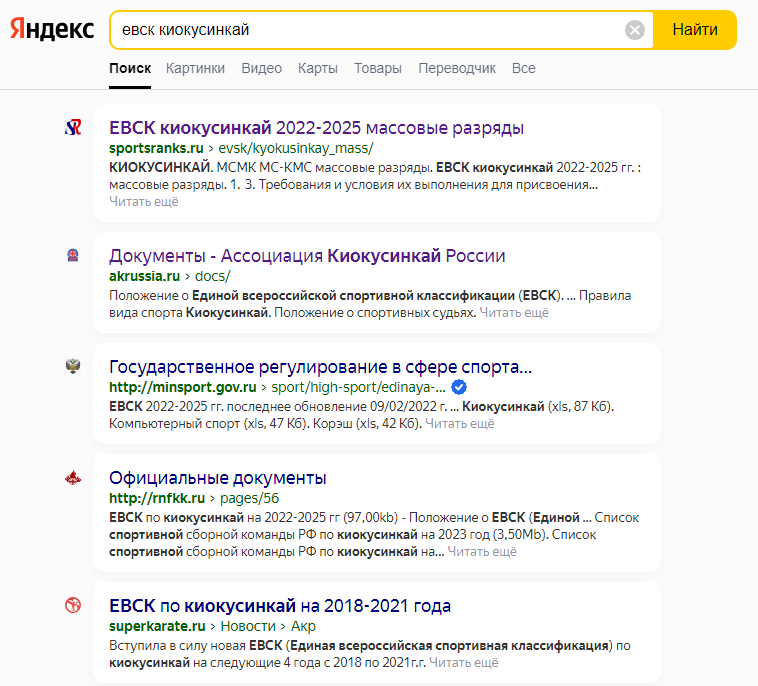Click snippet text ЕВСК 2022-2025 гг. последнее обновление
Viewport: 758px width, 686px height.
point(362,415)
